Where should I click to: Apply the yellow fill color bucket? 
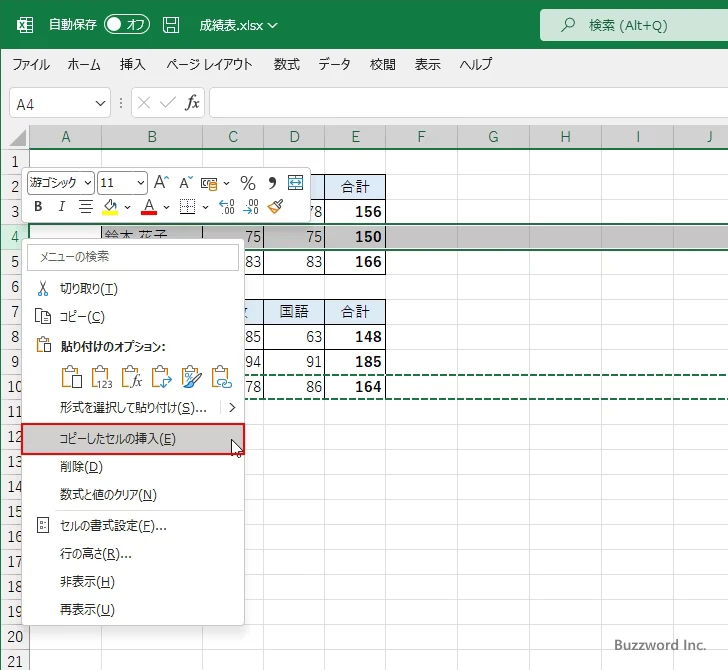pyautogui.click(x=110, y=207)
